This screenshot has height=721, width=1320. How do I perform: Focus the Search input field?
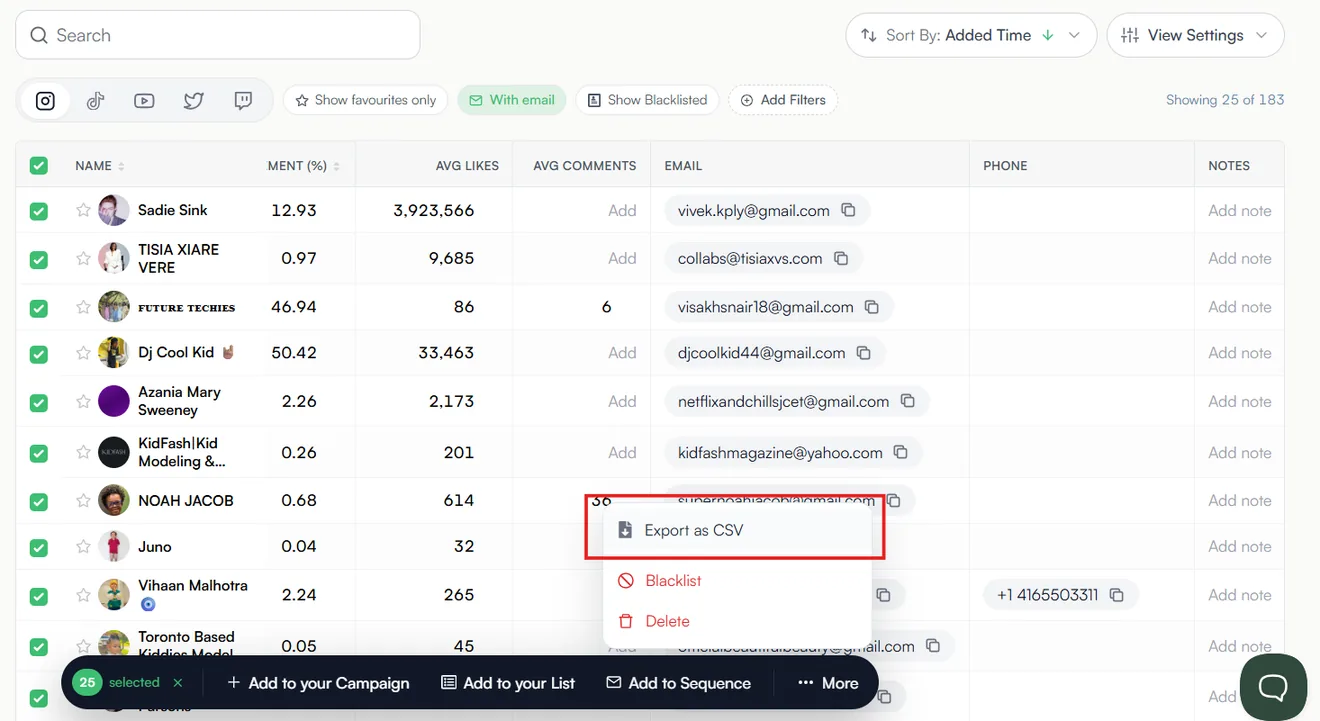point(218,35)
